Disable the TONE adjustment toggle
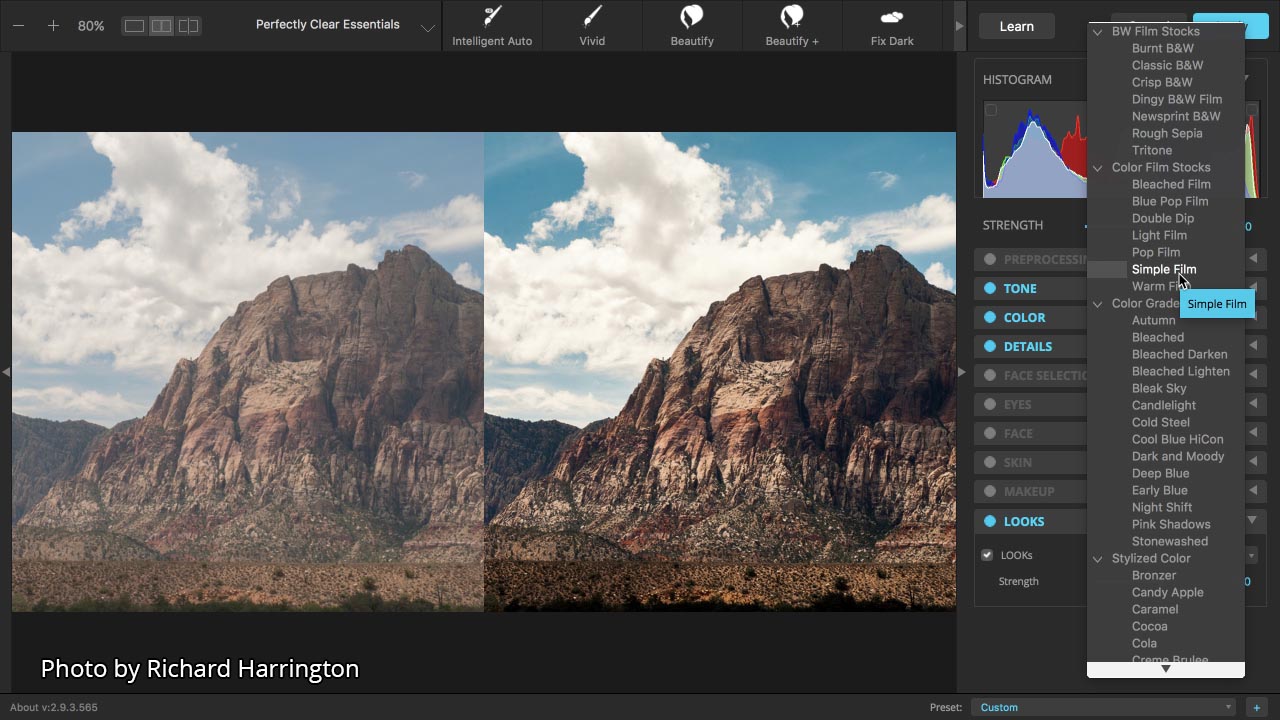 (x=990, y=288)
